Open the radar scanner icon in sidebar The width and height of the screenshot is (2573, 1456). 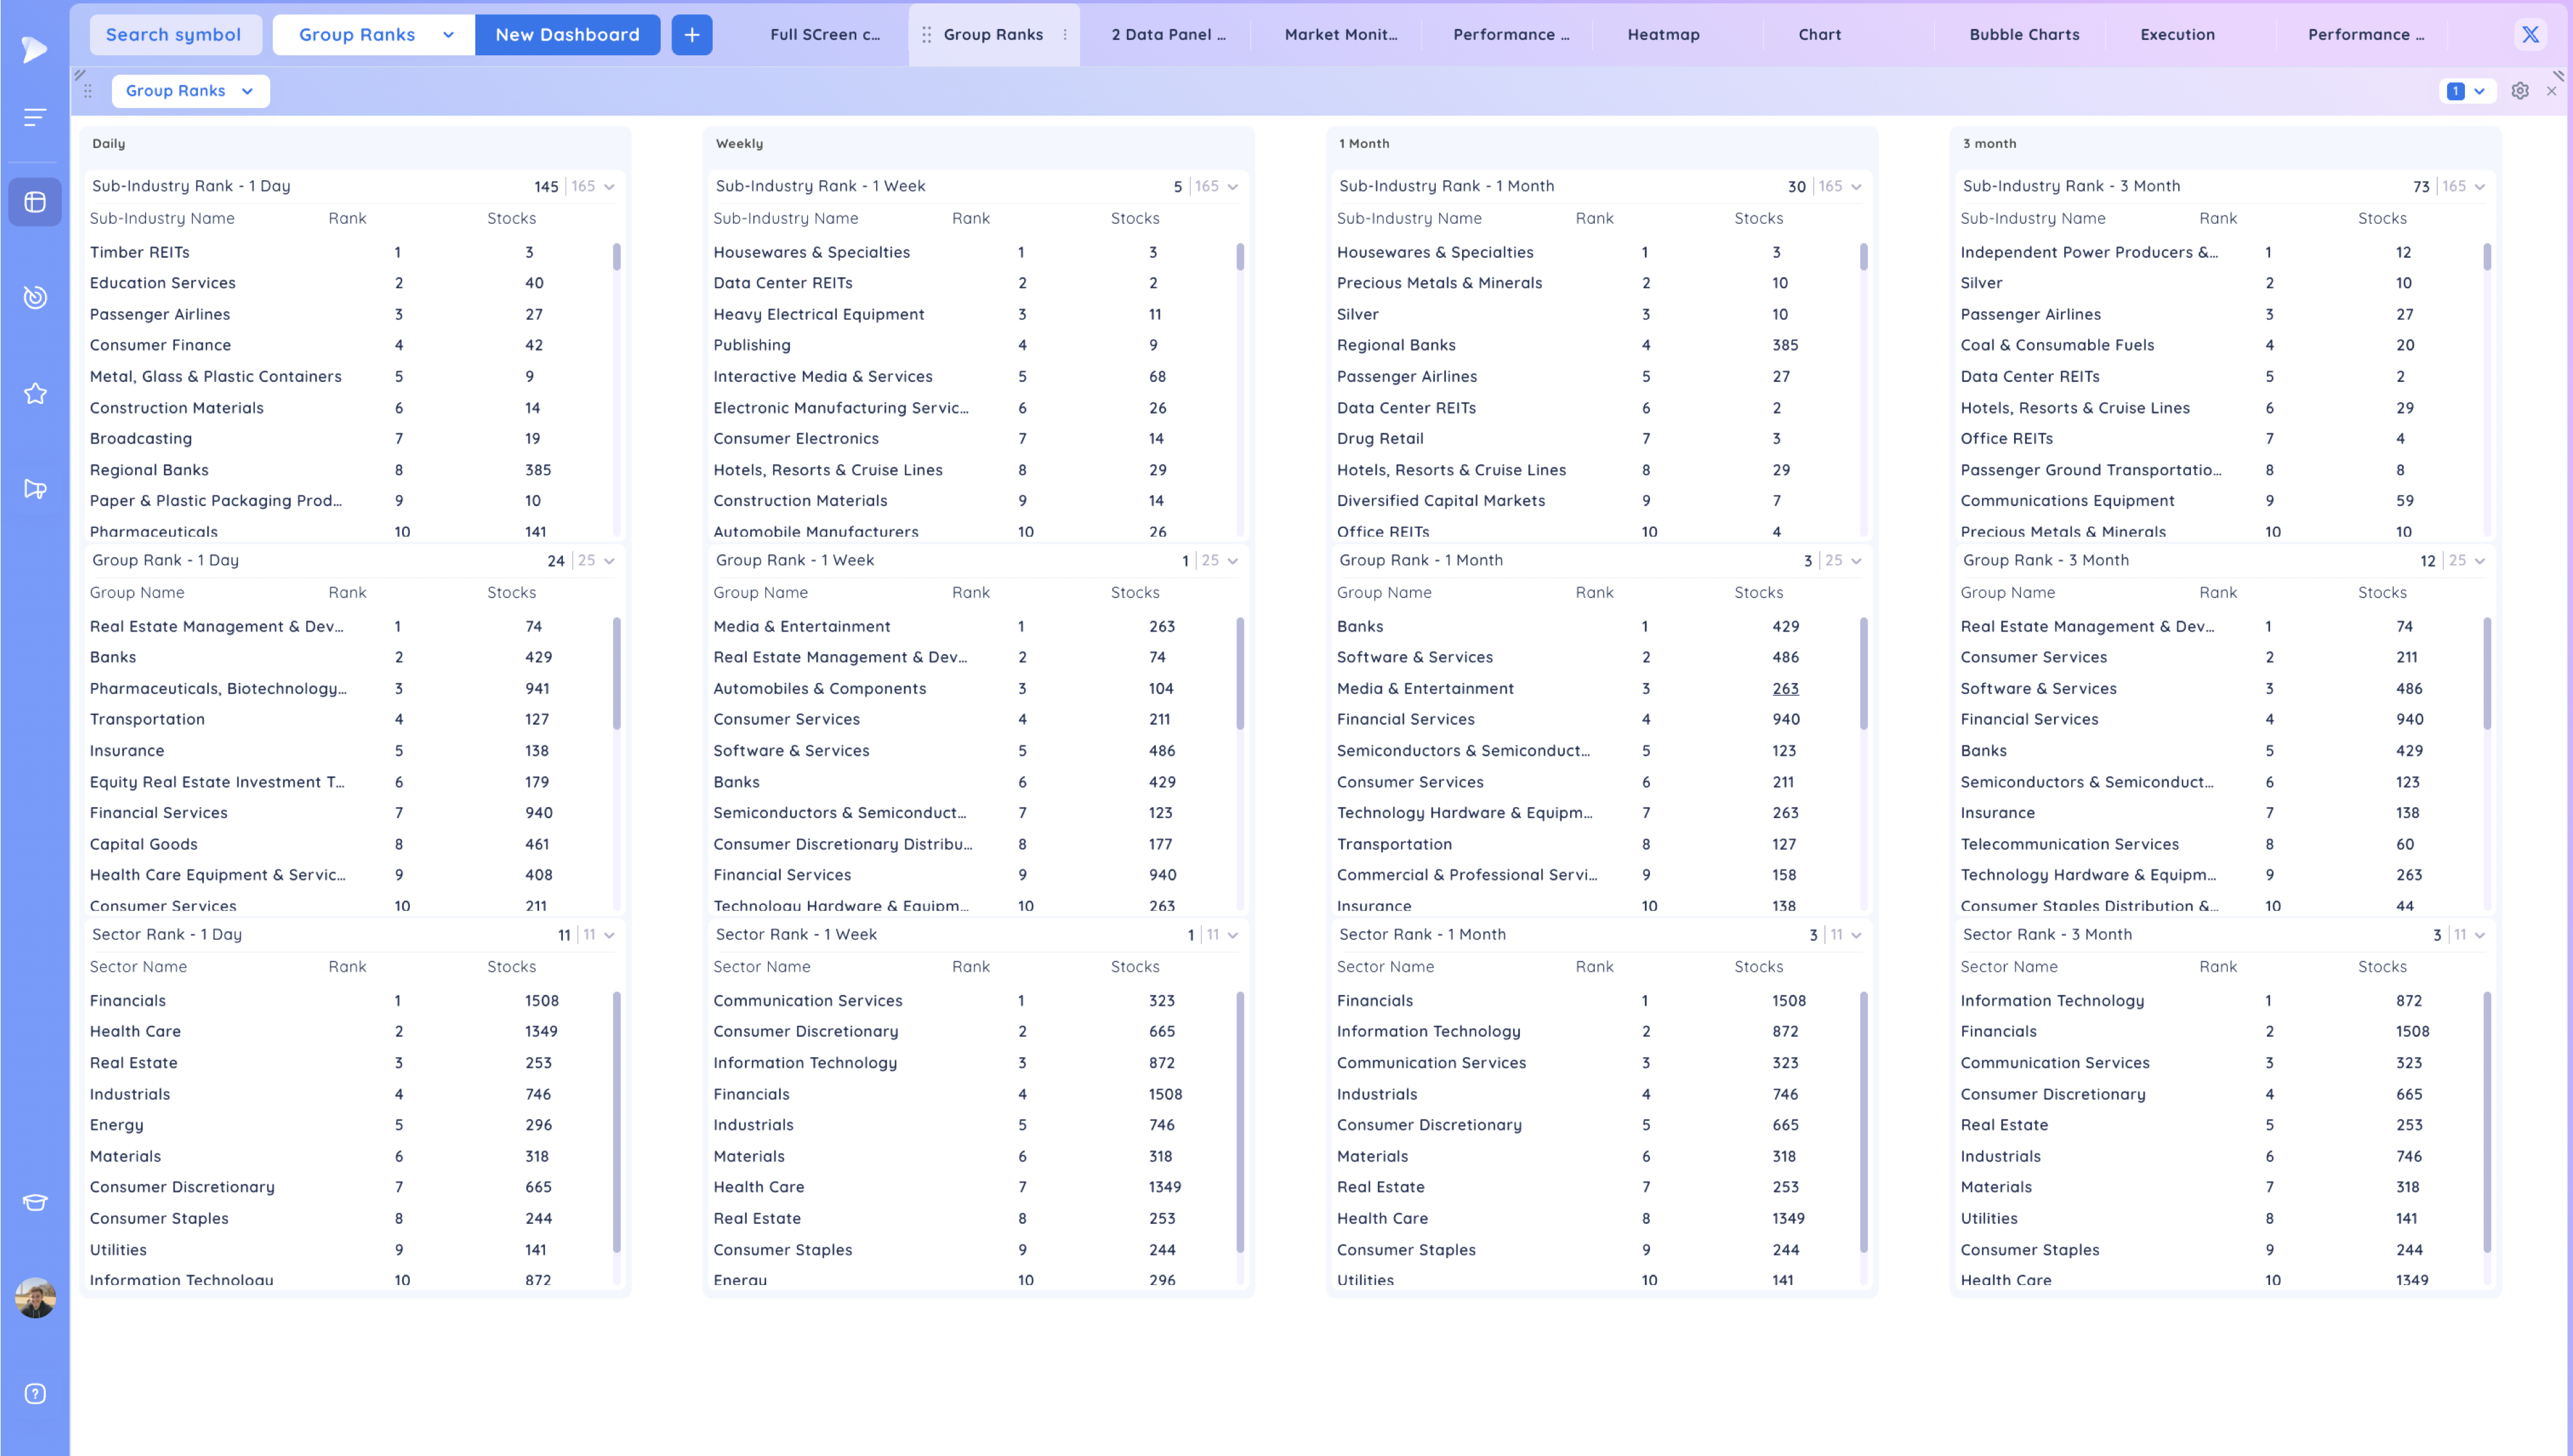[x=35, y=297]
